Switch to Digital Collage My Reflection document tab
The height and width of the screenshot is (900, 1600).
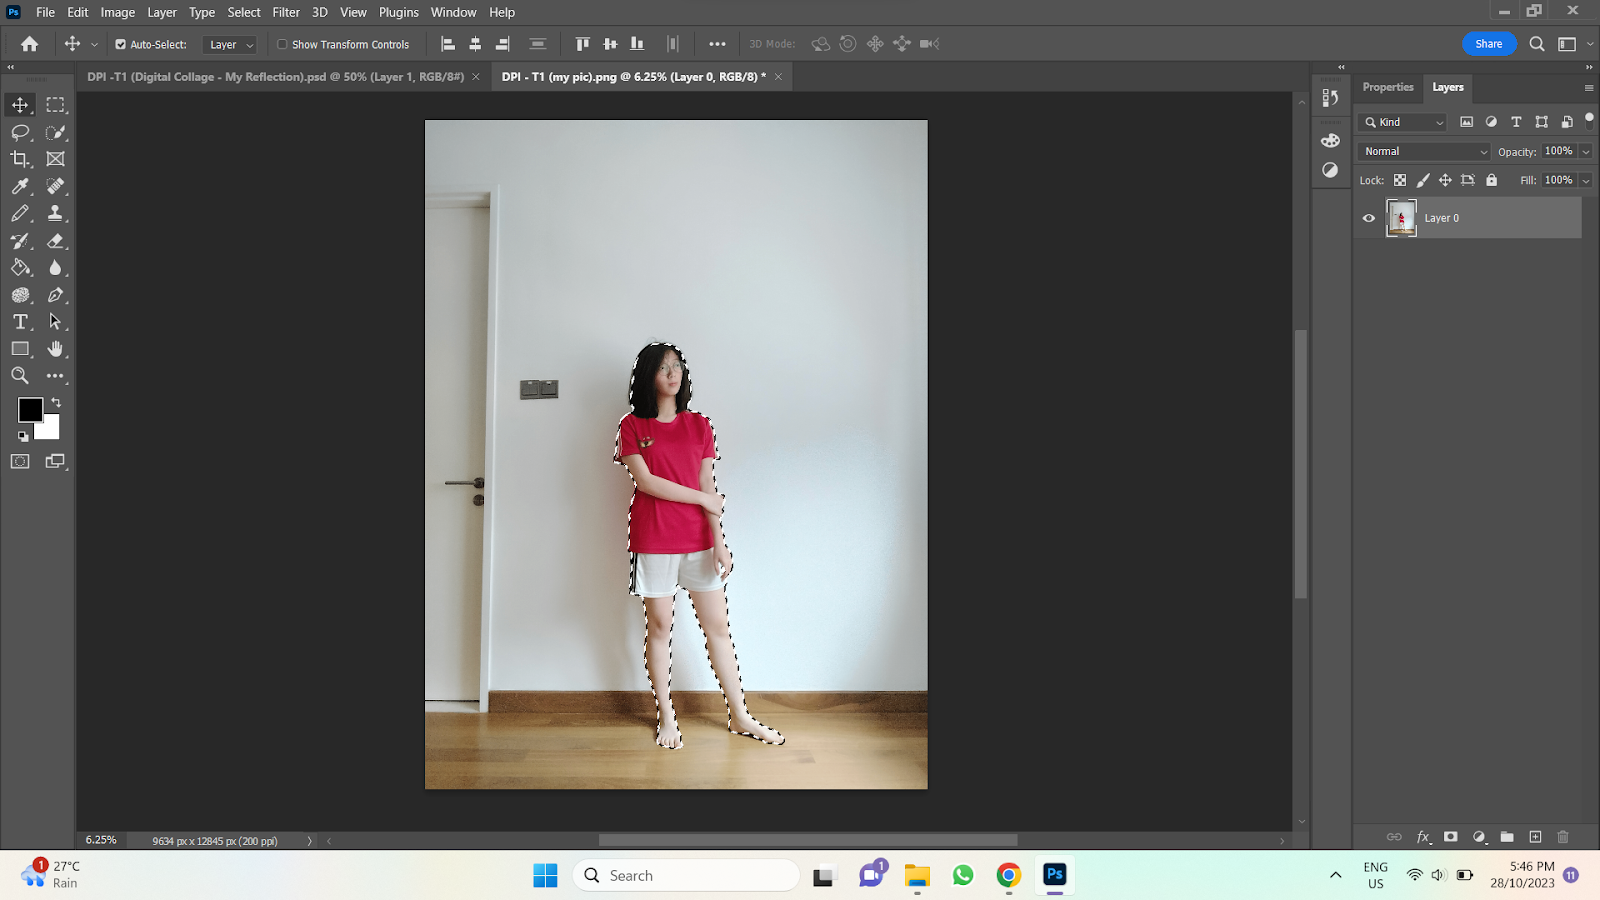[276, 77]
